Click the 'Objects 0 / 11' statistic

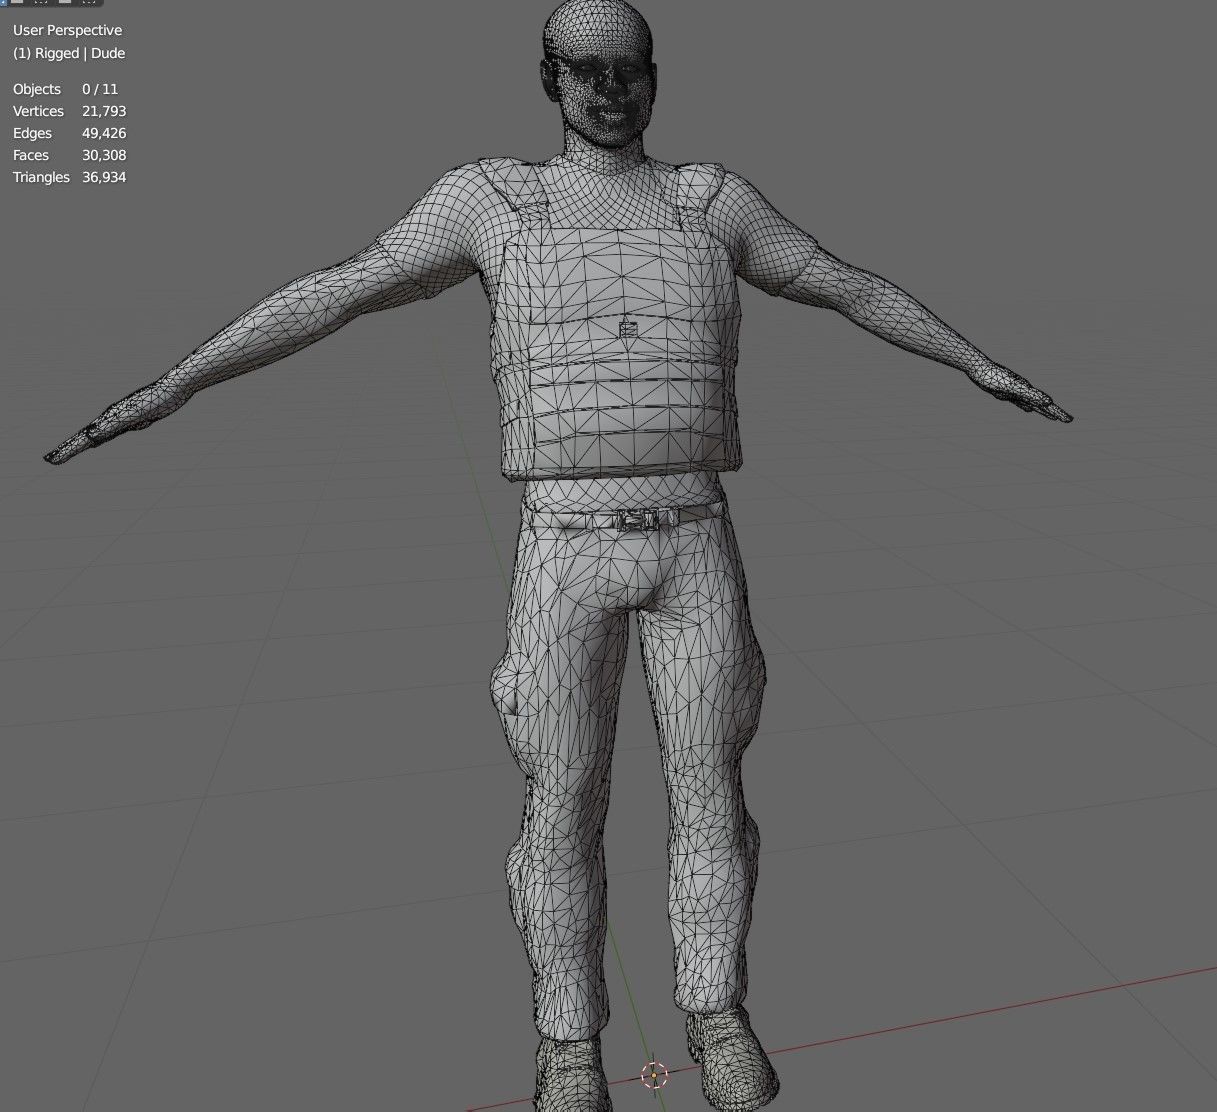(64, 89)
